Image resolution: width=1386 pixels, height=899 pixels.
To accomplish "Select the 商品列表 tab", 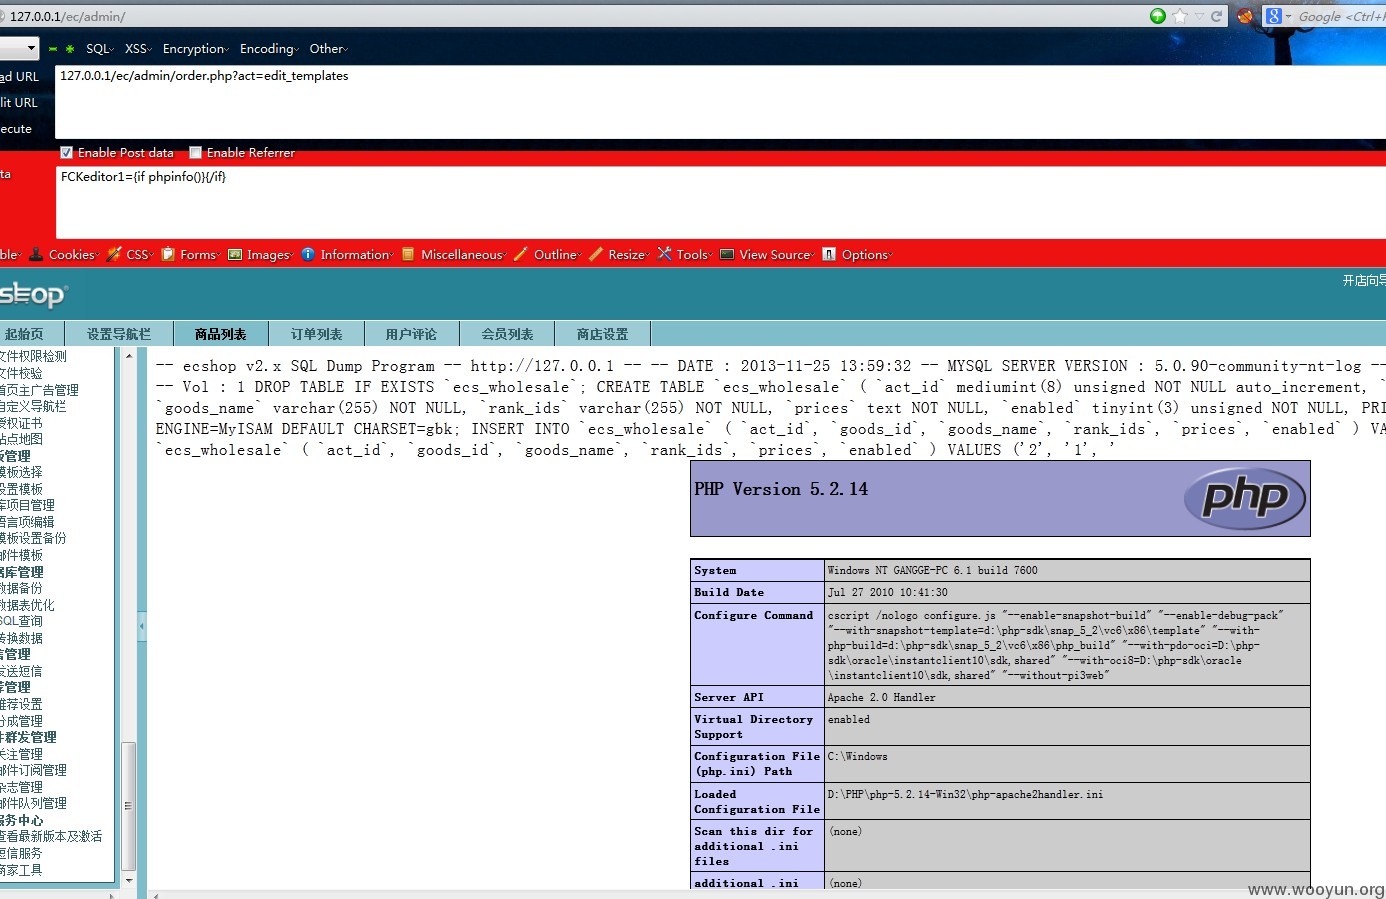I will pyautogui.click(x=221, y=334).
